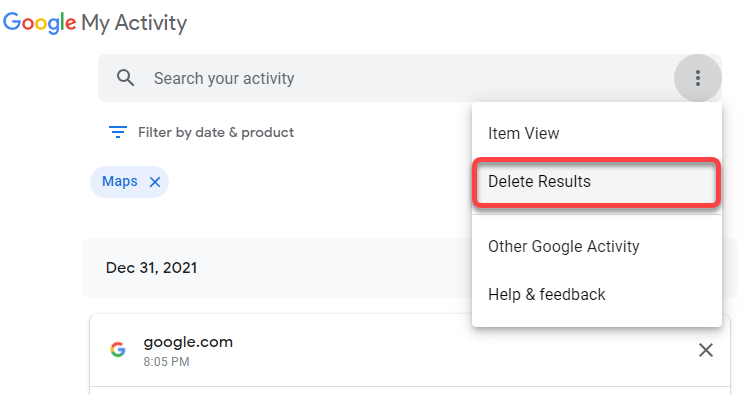748x395 pixels.
Task: Click the Maps filter chip label
Action: click(120, 181)
